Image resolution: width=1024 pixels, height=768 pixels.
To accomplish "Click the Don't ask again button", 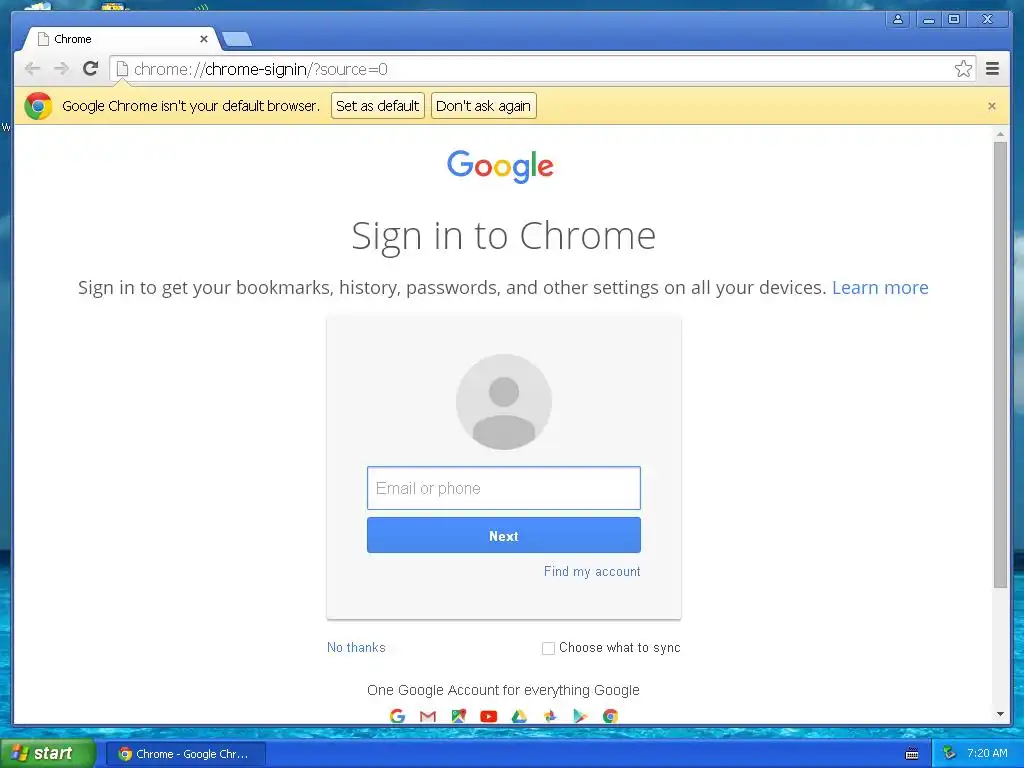I will click(483, 106).
